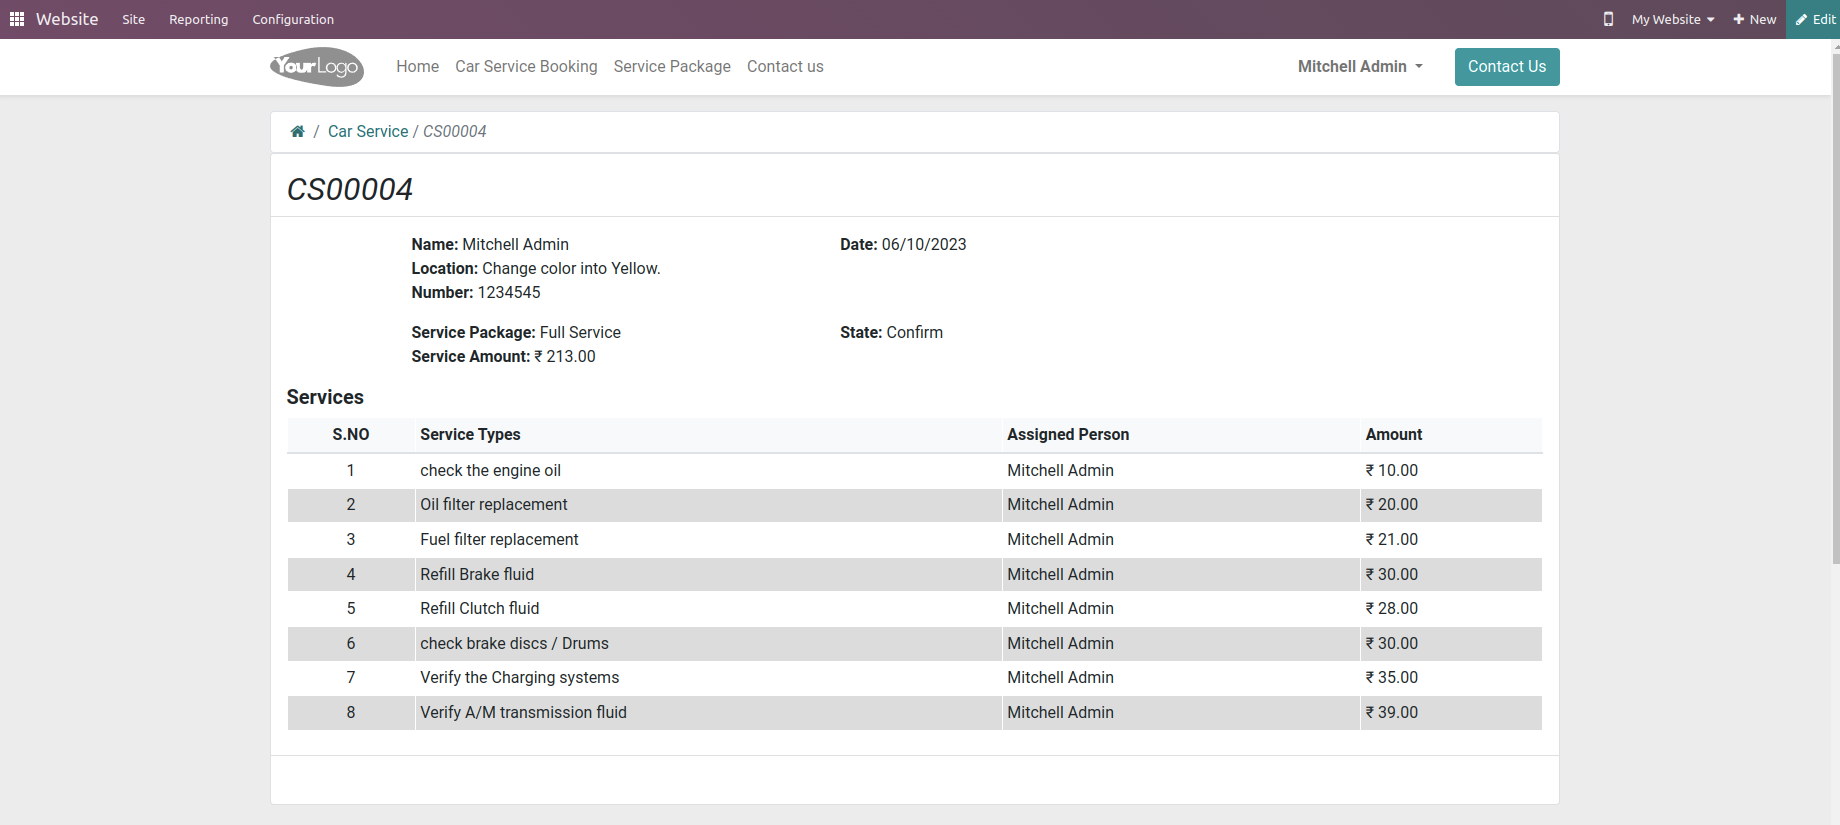Viewport: 1840px width, 825px height.
Task: Click the home breadcrumb icon
Action: (297, 132)
